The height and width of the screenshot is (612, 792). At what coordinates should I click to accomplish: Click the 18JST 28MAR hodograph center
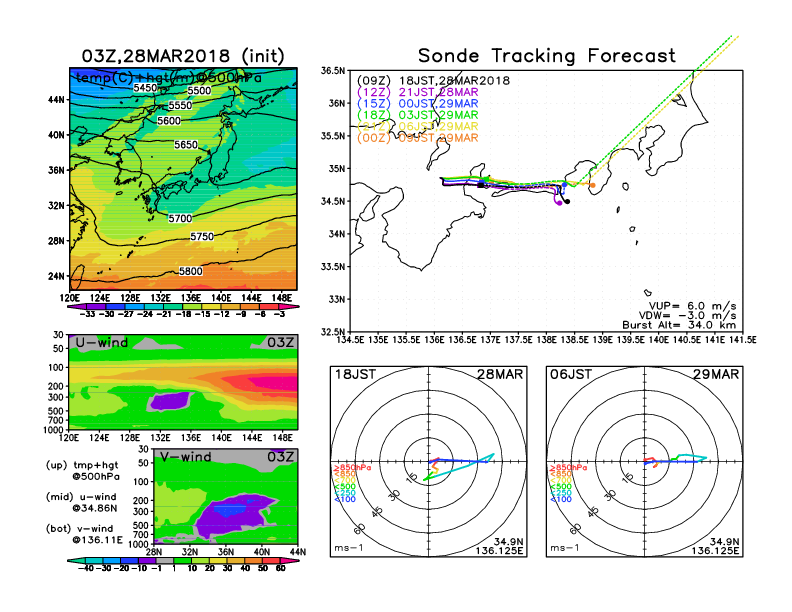click(429, 464)
